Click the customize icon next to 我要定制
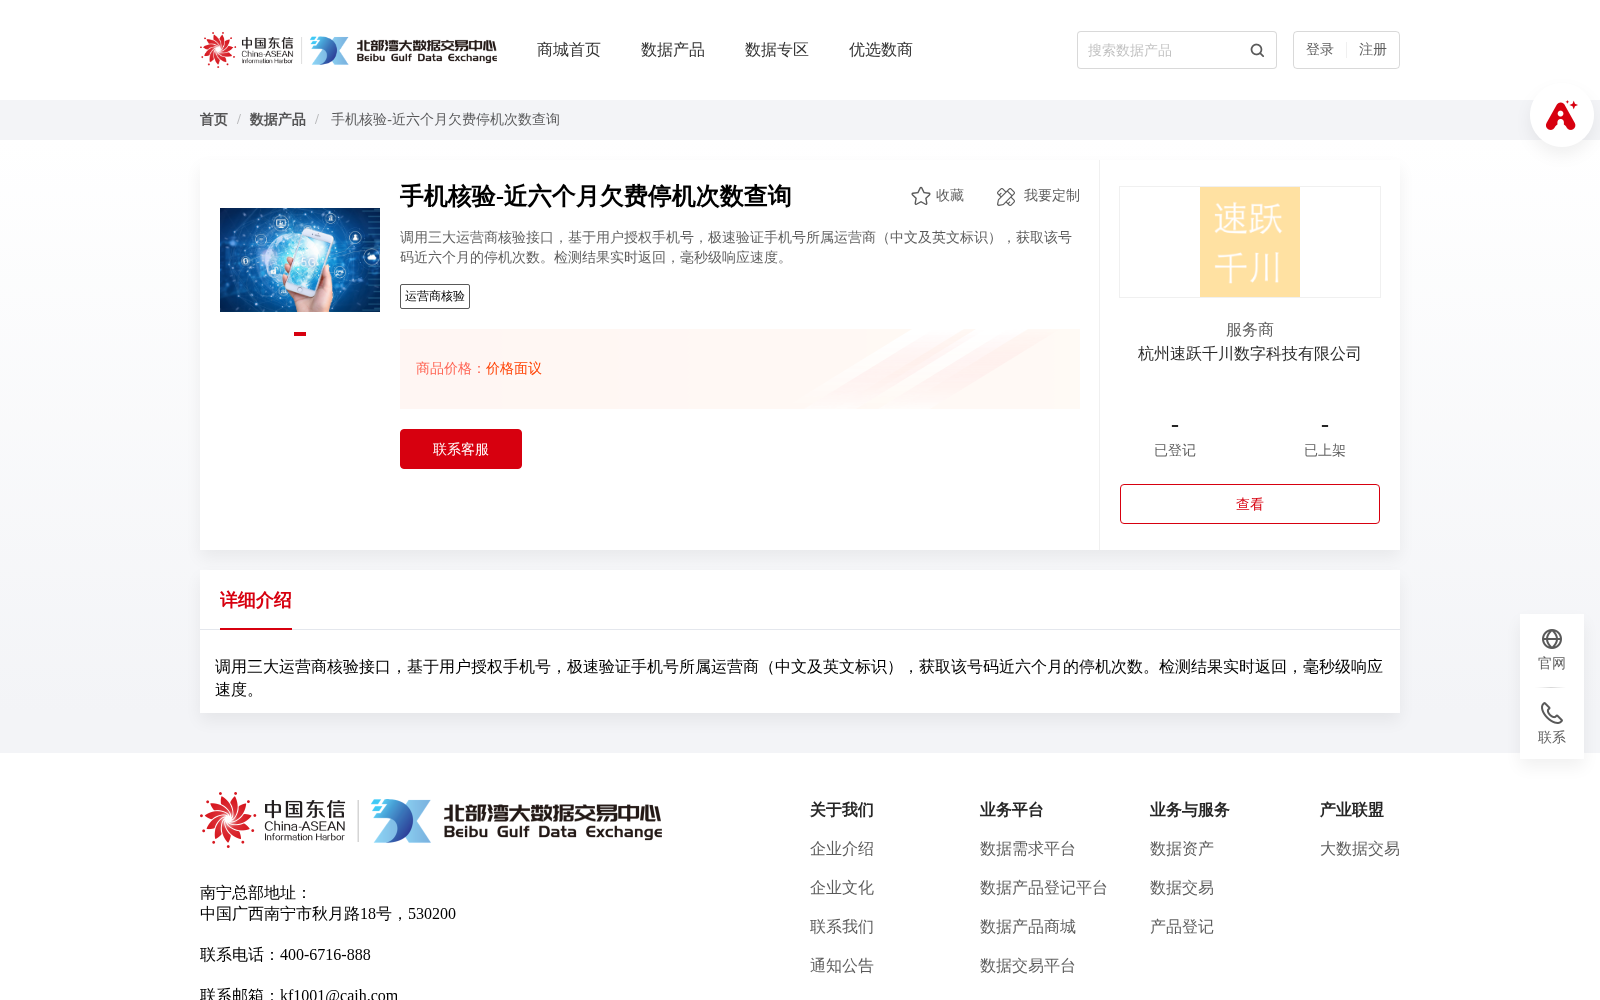Screen dimensions: 1600x1000 click(1006, 197)
